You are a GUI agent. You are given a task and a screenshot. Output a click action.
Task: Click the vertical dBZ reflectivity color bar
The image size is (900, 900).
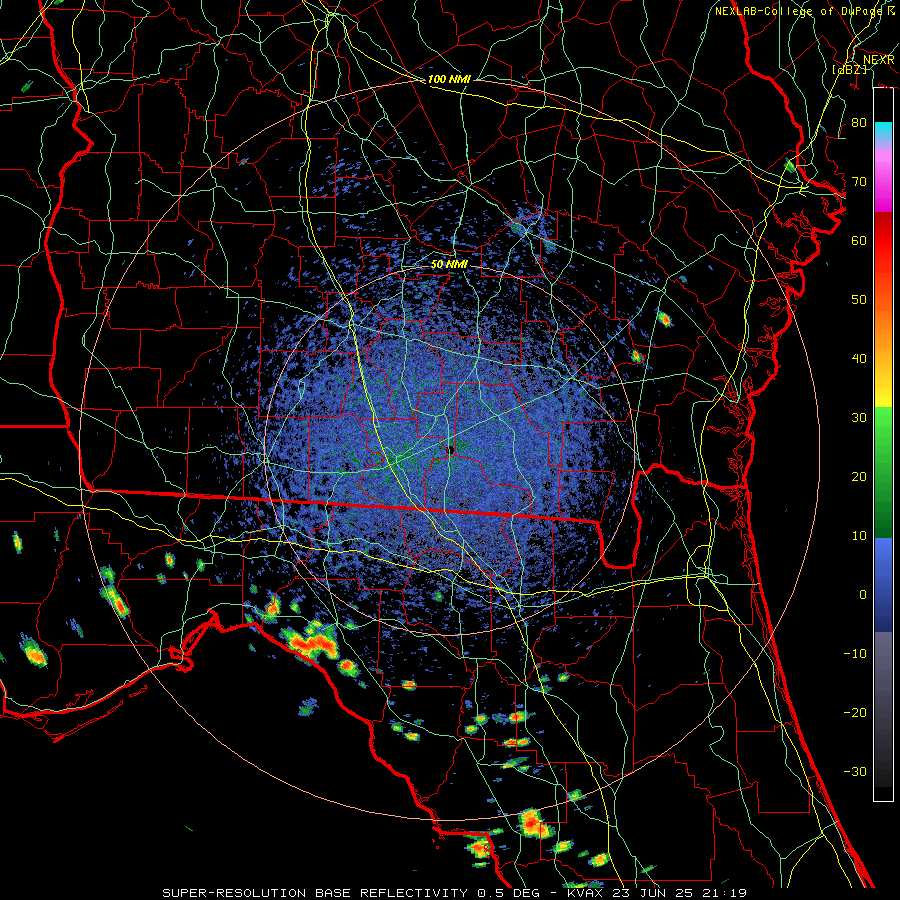tap(883, 444)
